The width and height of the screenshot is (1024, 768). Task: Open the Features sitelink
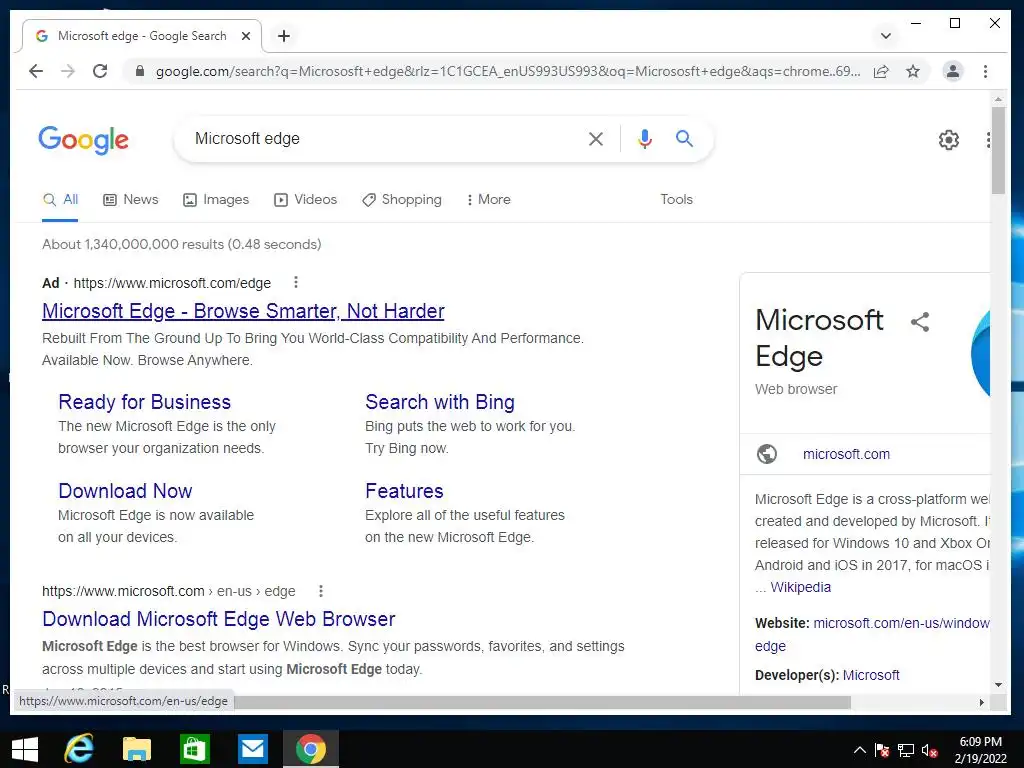tap(404, 490)
